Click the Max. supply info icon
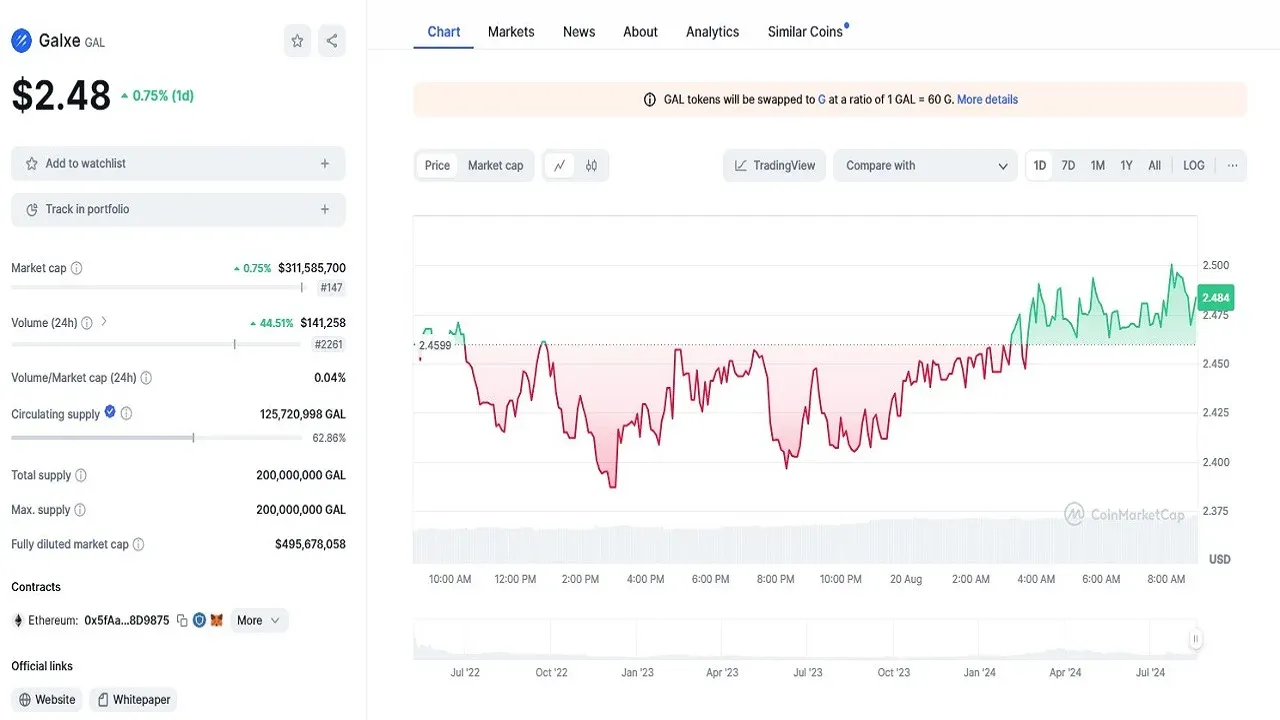1280x720 pixels. click(x=80, y=510)
